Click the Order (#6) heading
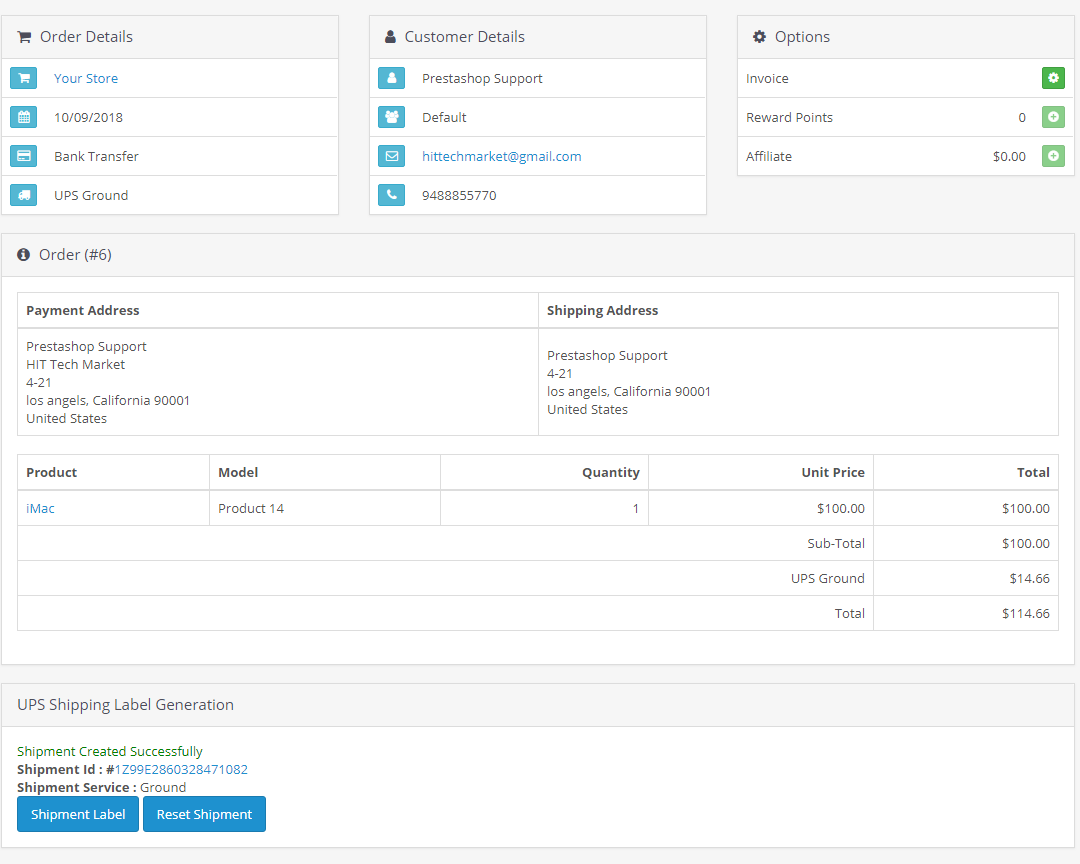Viewport: 1080px width, 864px height. 75,255
